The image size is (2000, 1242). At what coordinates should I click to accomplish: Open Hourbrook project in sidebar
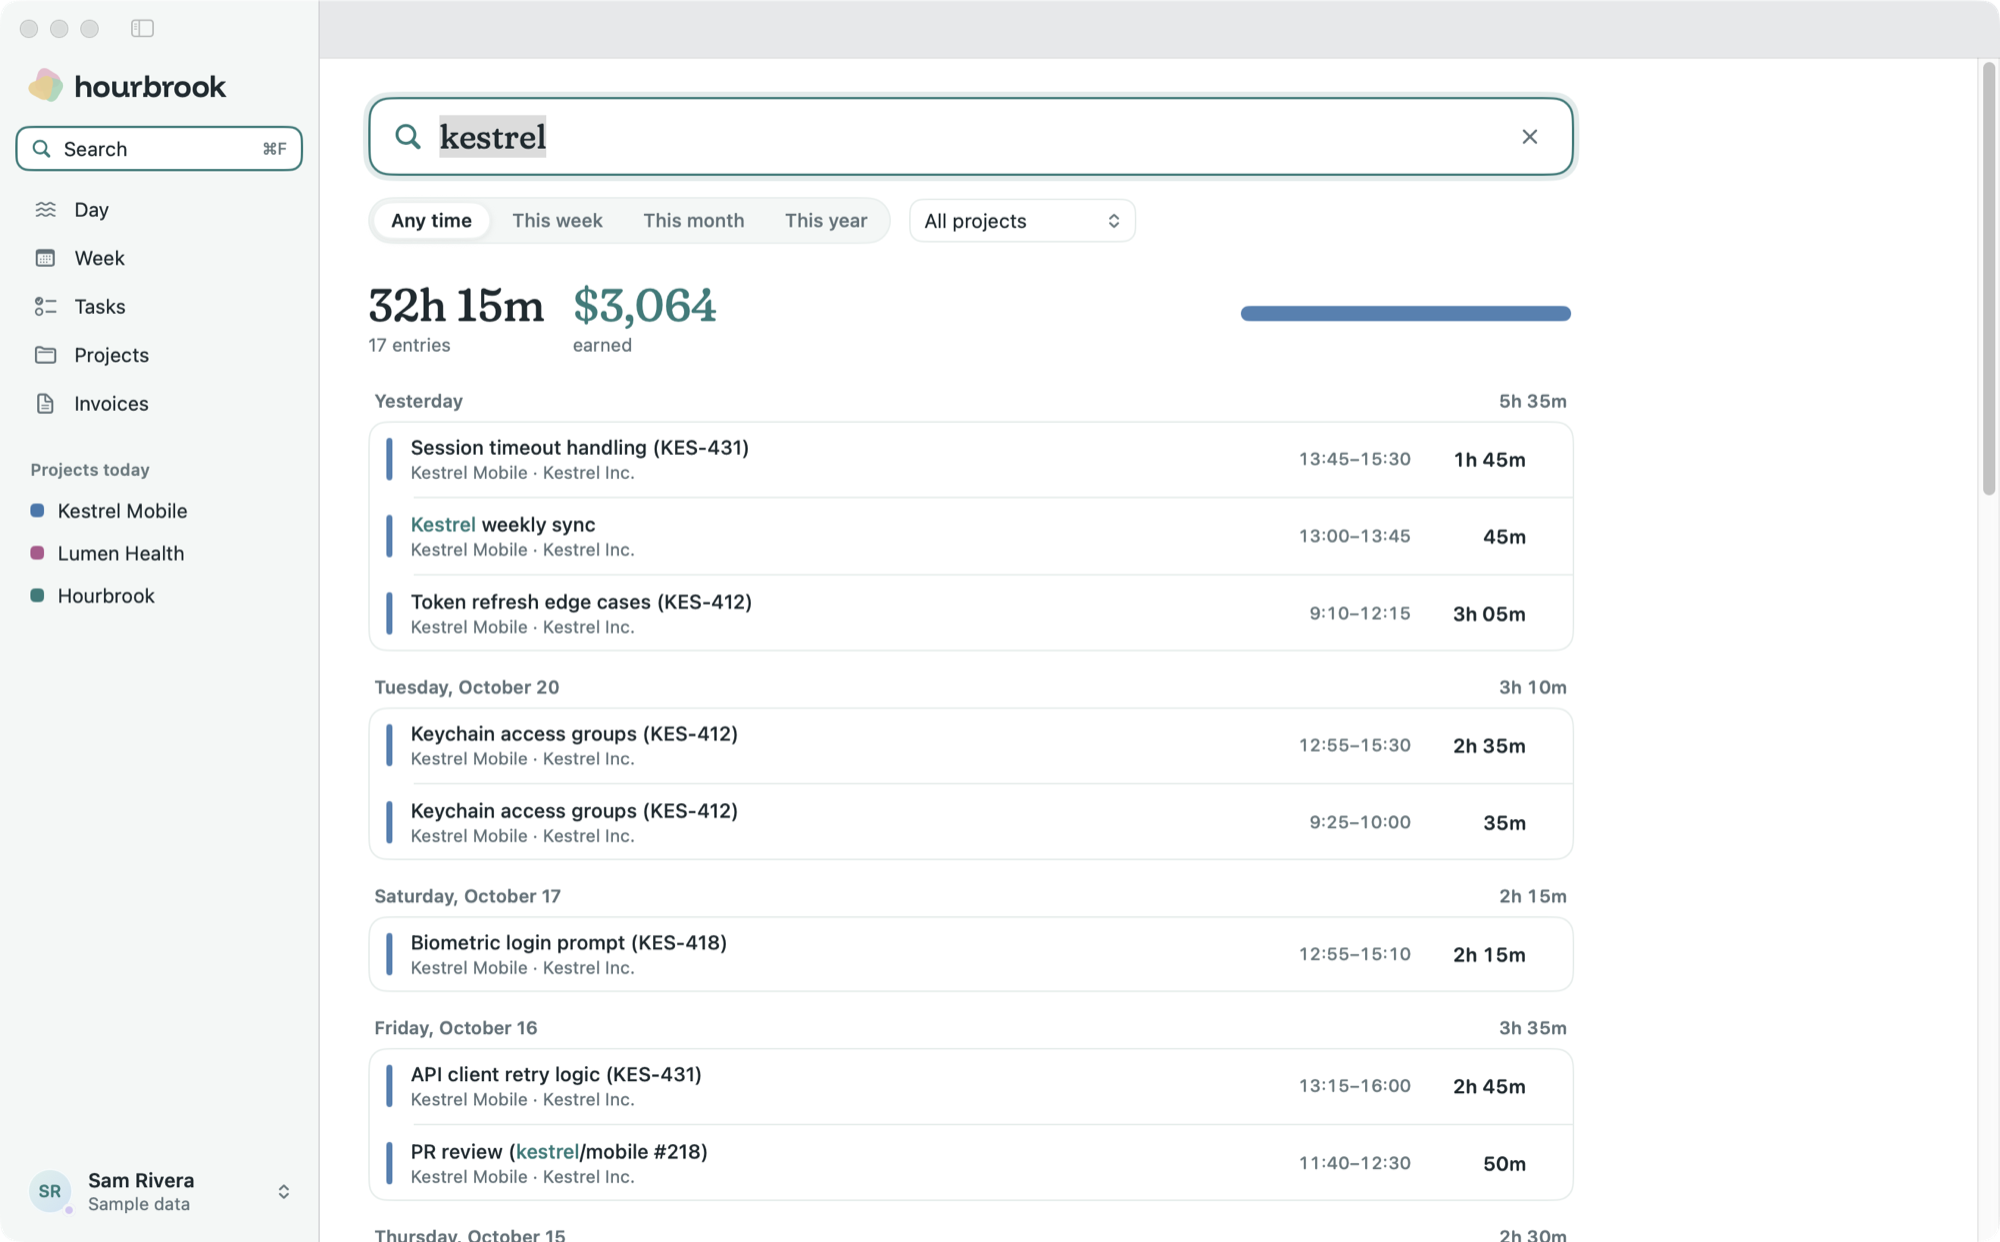click(x=106, y=596)
